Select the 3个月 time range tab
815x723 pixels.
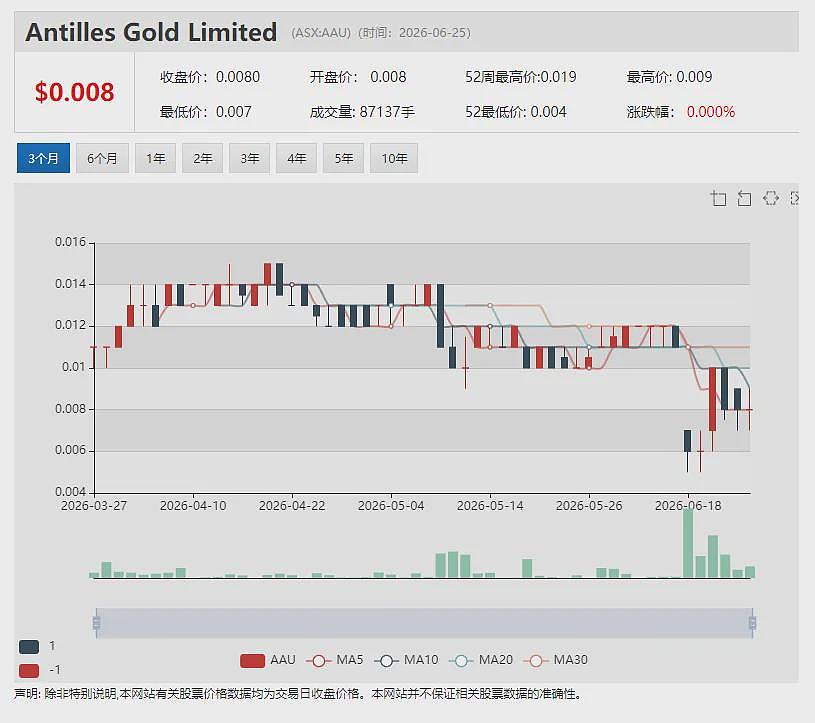(x=43, y=158)
